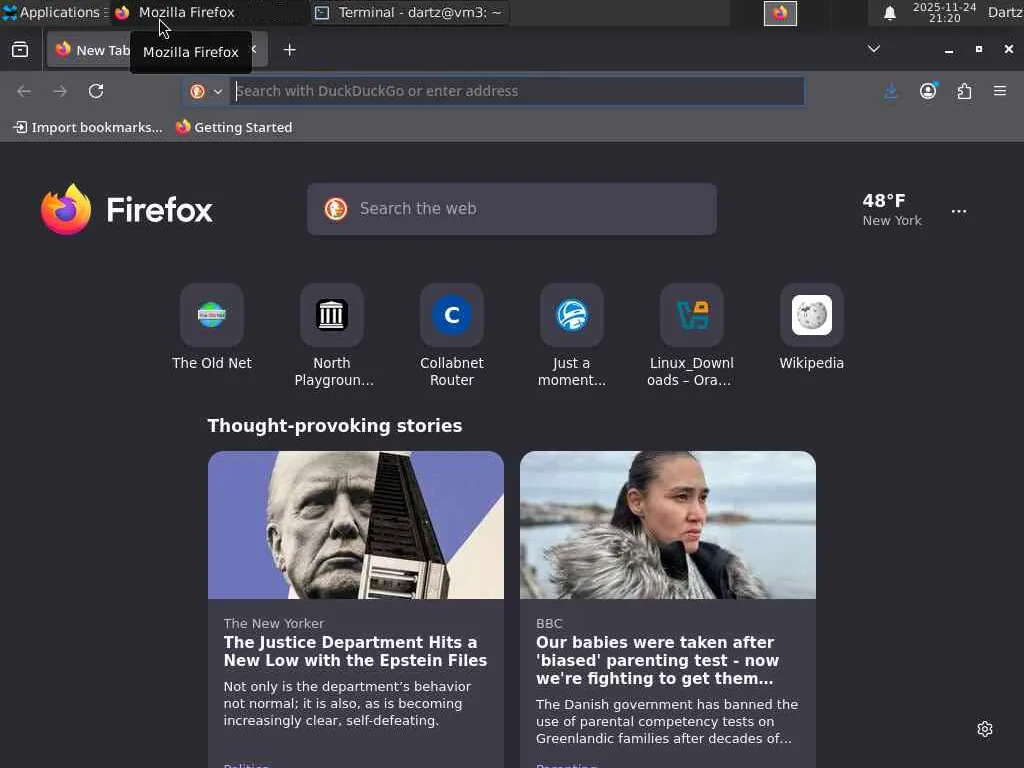Image resolution: width=1024 pixels, height=768 pixels.
Task: Open new tab personalize gear icon
Action: [985, 729]
